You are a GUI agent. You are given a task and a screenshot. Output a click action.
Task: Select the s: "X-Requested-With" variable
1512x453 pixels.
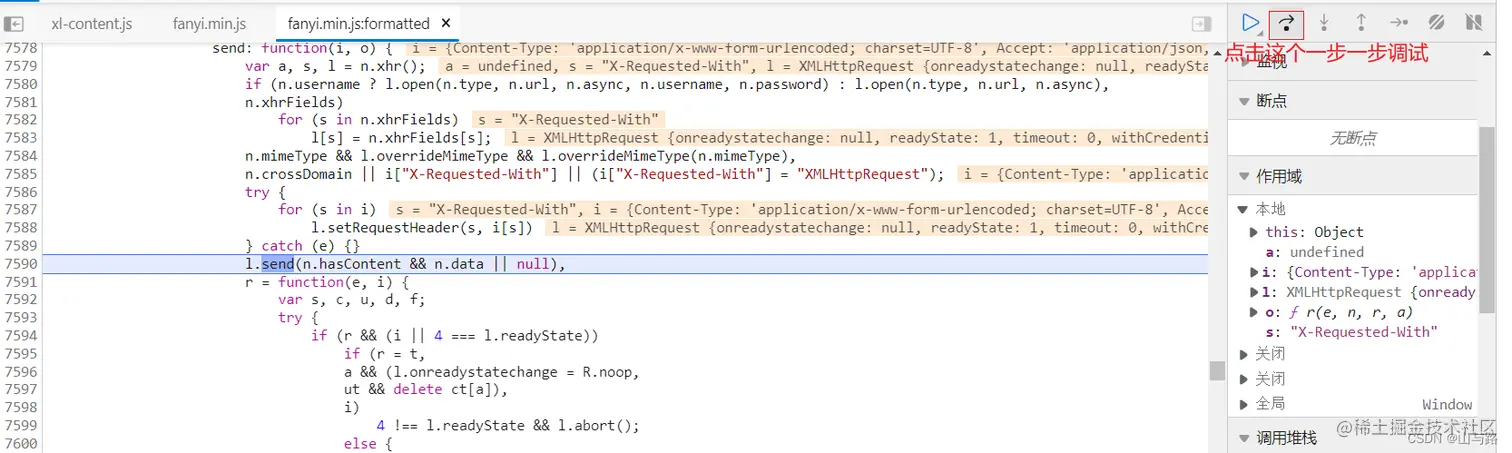coord(1351,332)
